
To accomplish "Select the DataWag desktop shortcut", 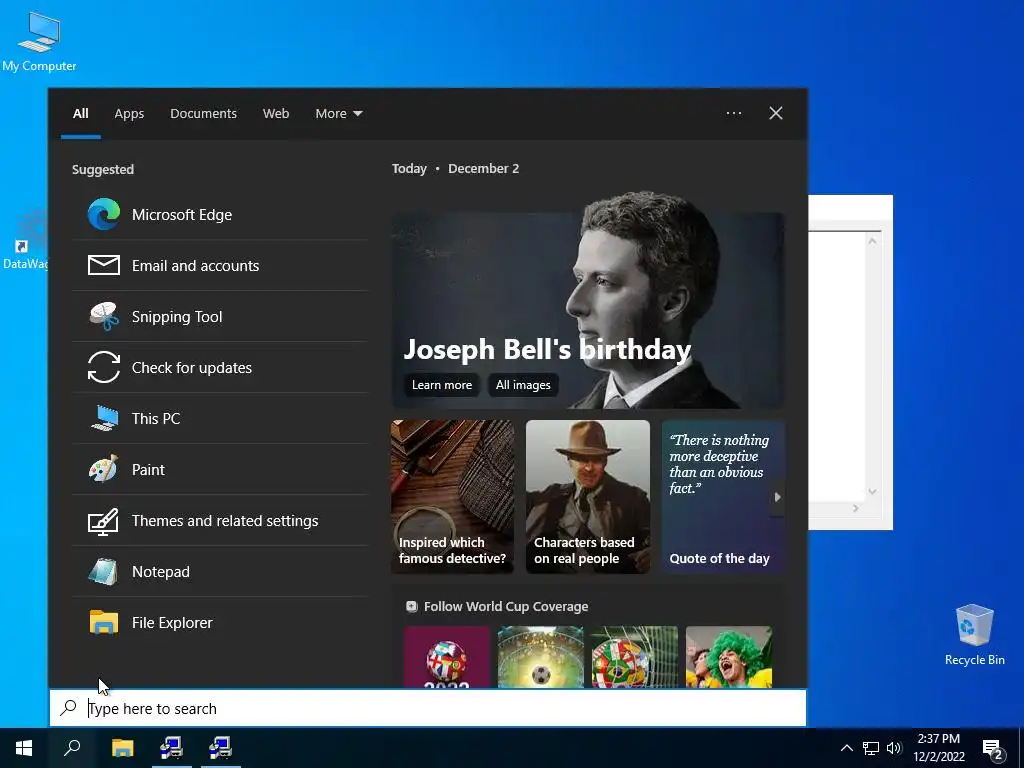I will pos(25,240).
